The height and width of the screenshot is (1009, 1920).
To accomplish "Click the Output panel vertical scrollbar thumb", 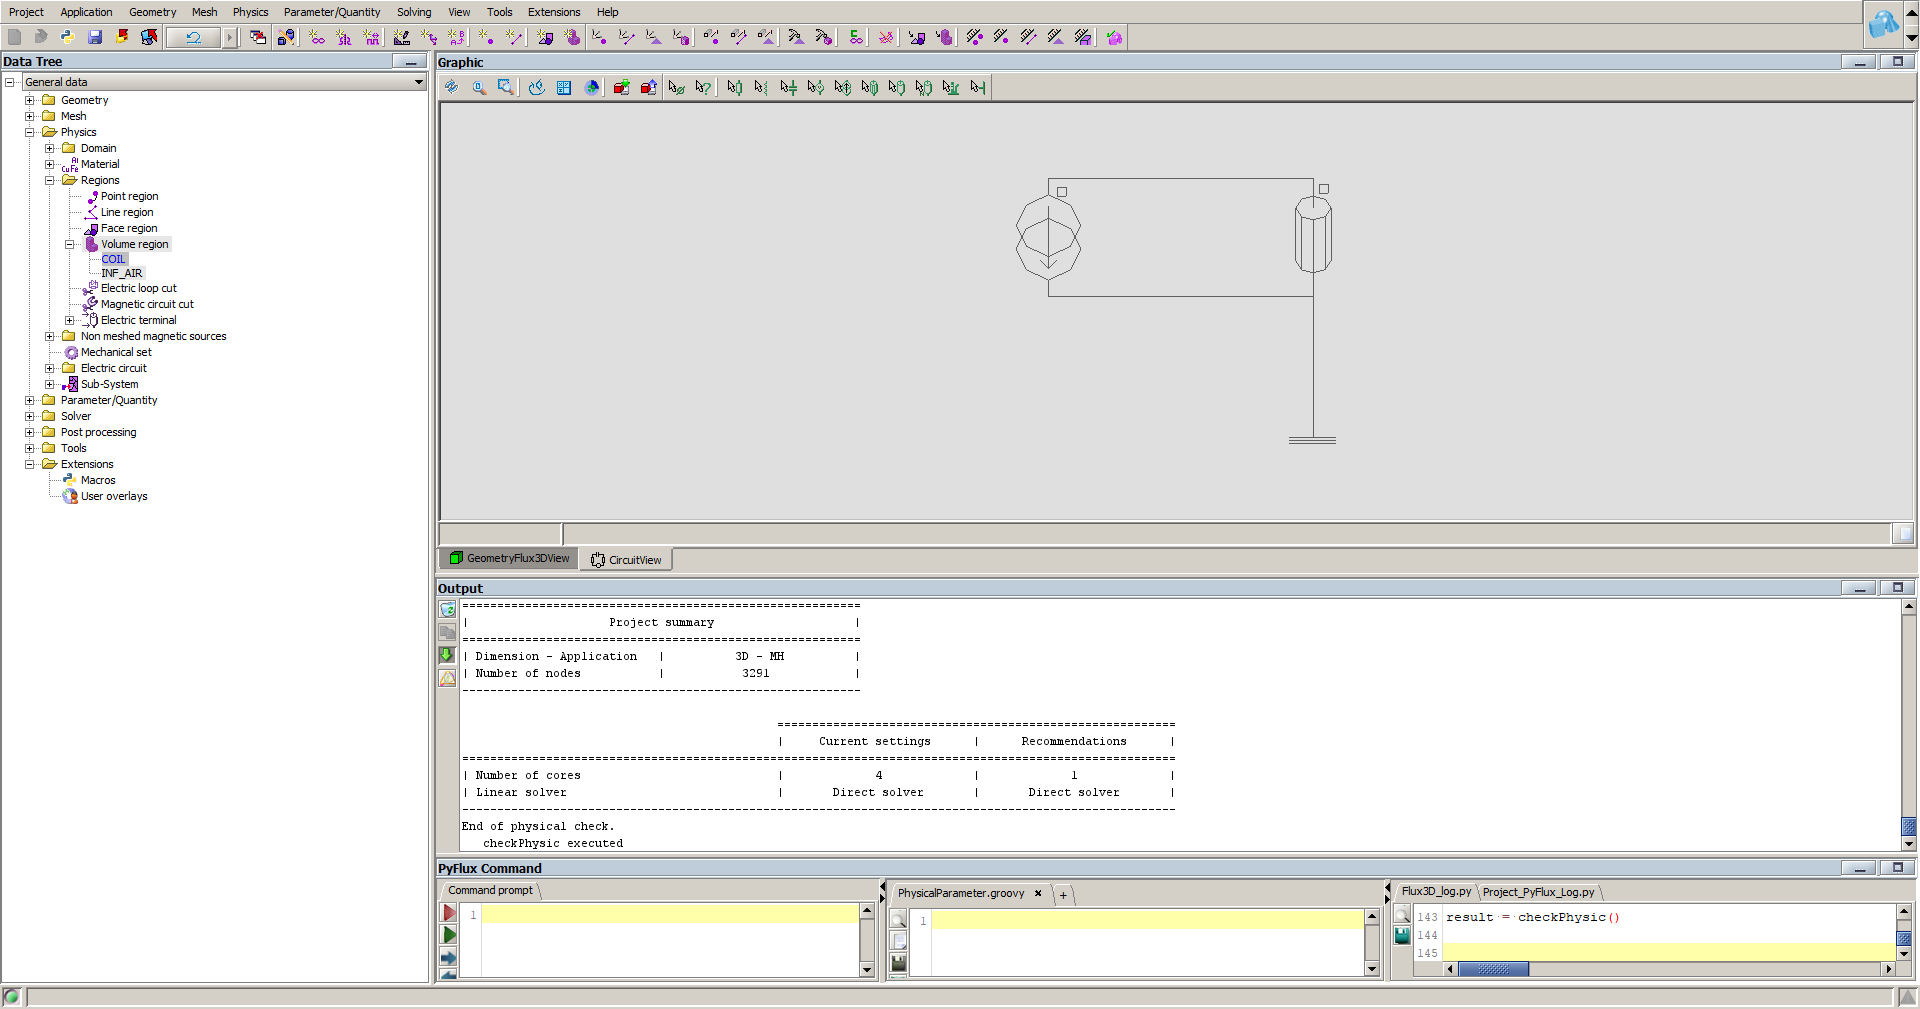I will click(x=1908, y=827).
